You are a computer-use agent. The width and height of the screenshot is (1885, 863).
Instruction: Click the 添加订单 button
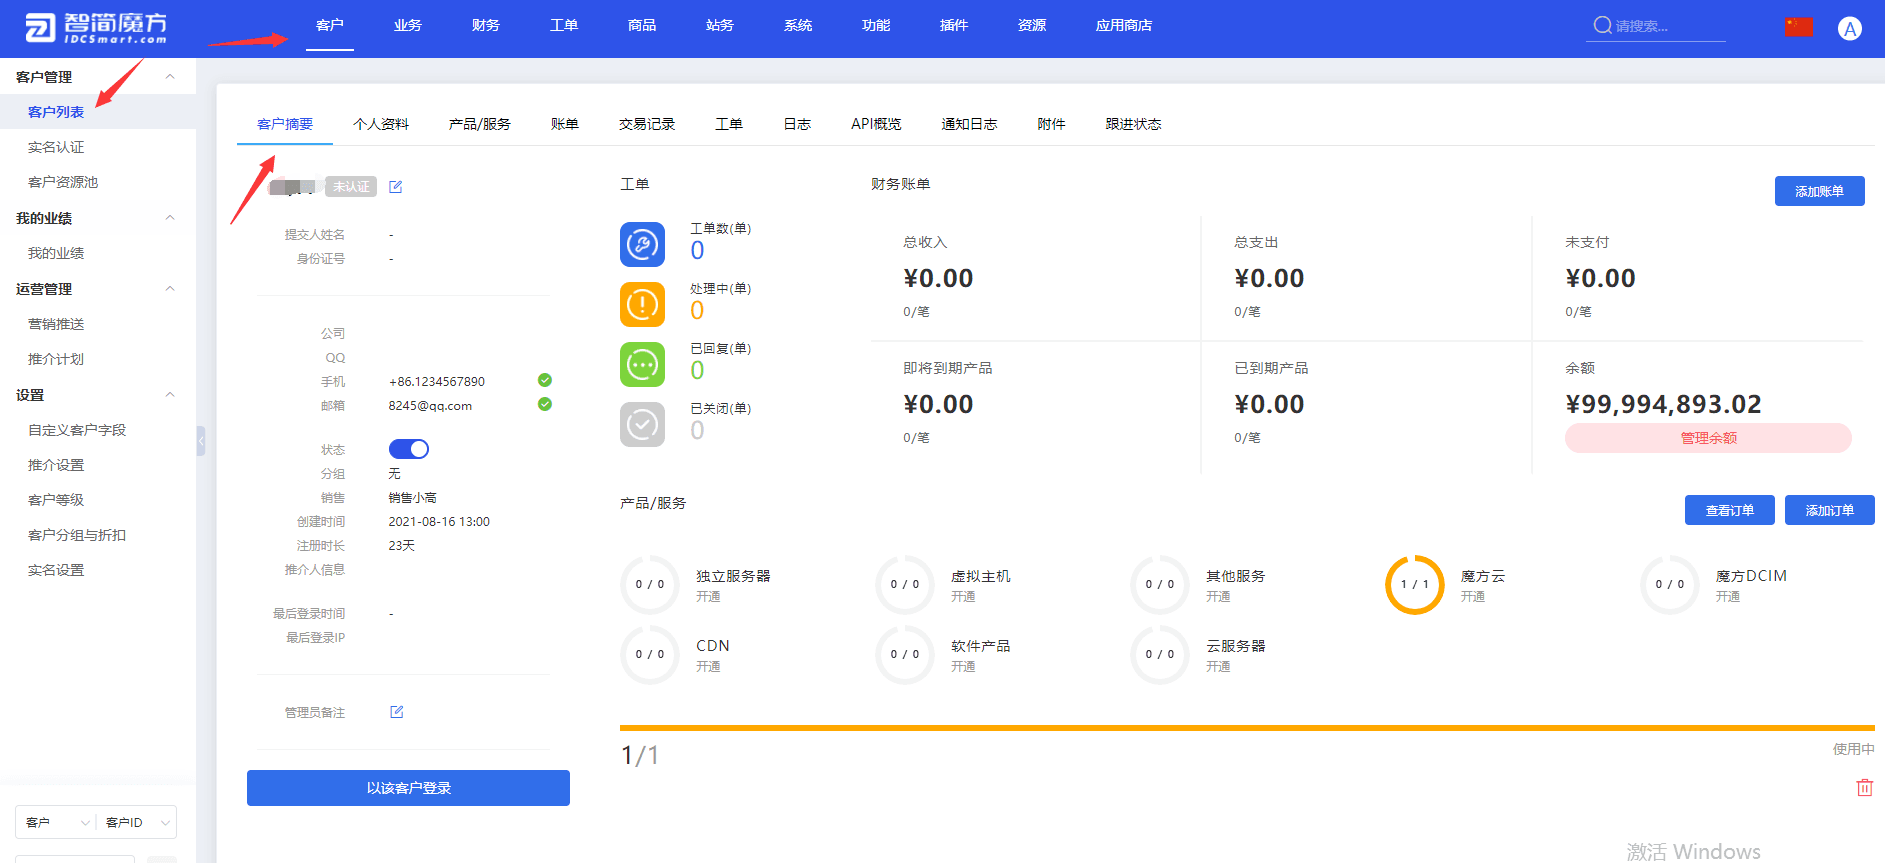tap(1830, 510)
